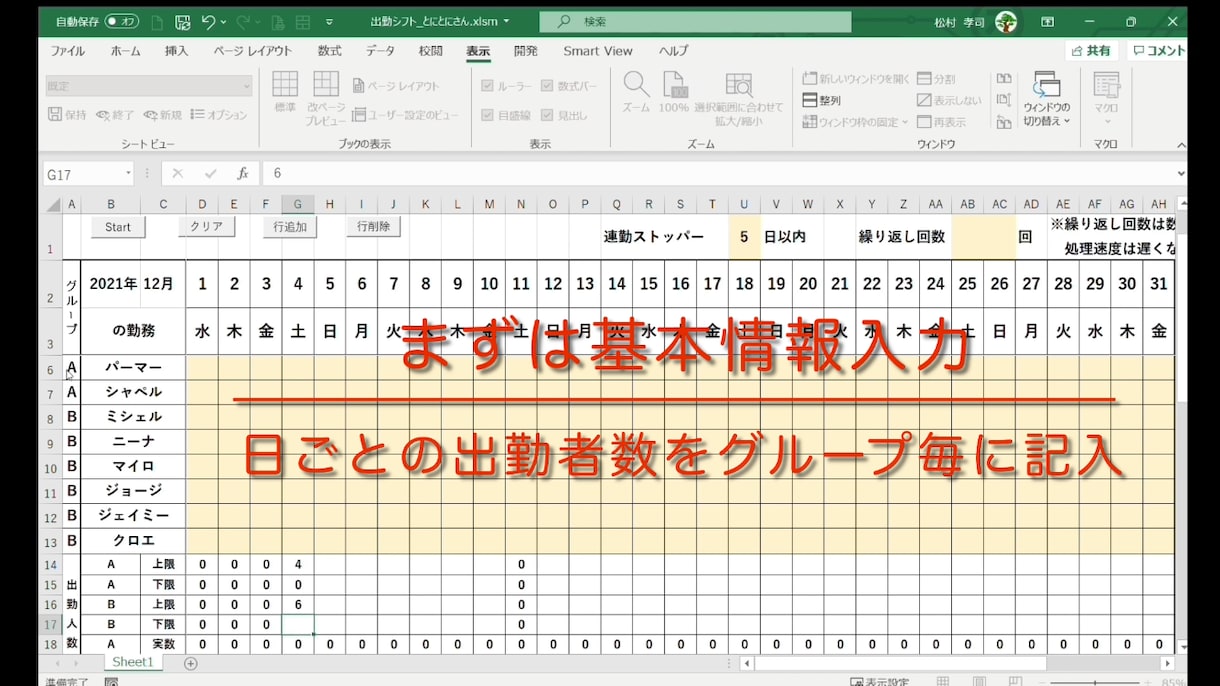Open the Undo history dropdown arrow
This screenshot has height=686, width=1220.
[x=223, y=22]
